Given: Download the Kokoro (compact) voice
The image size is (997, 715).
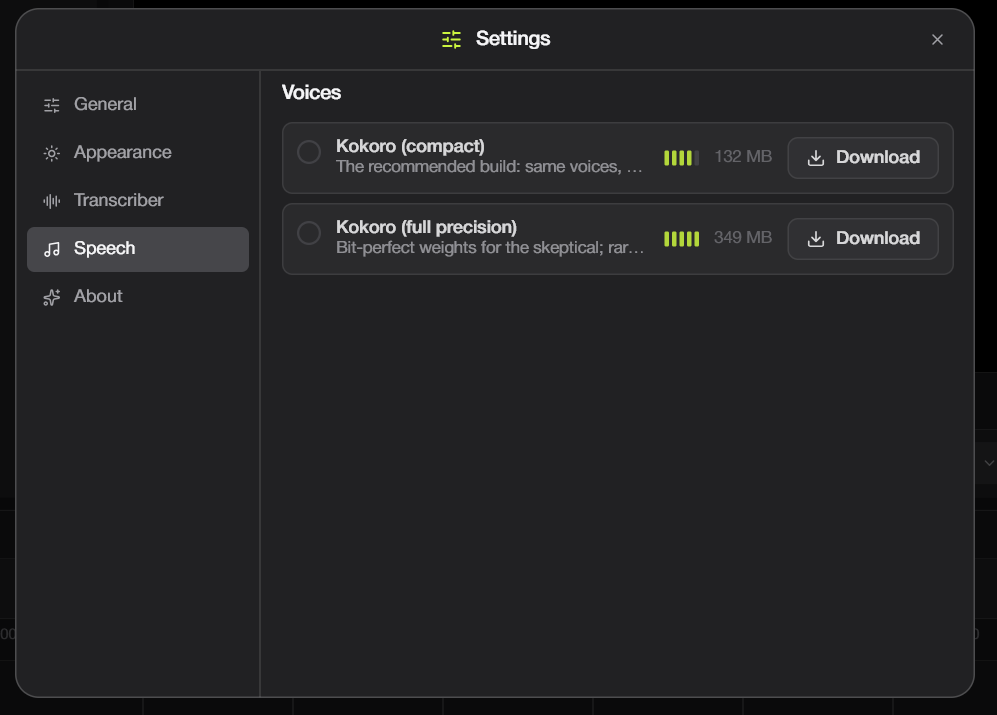Looking at the screenshot, I should coord(863,158).
